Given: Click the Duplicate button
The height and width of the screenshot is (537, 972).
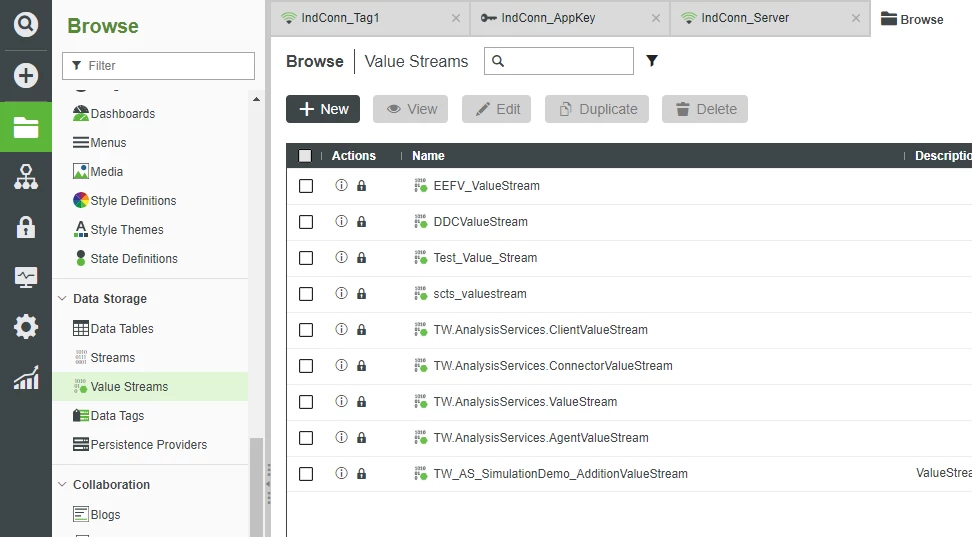Looking at the screenshot, I should click(x=597, y=109).
